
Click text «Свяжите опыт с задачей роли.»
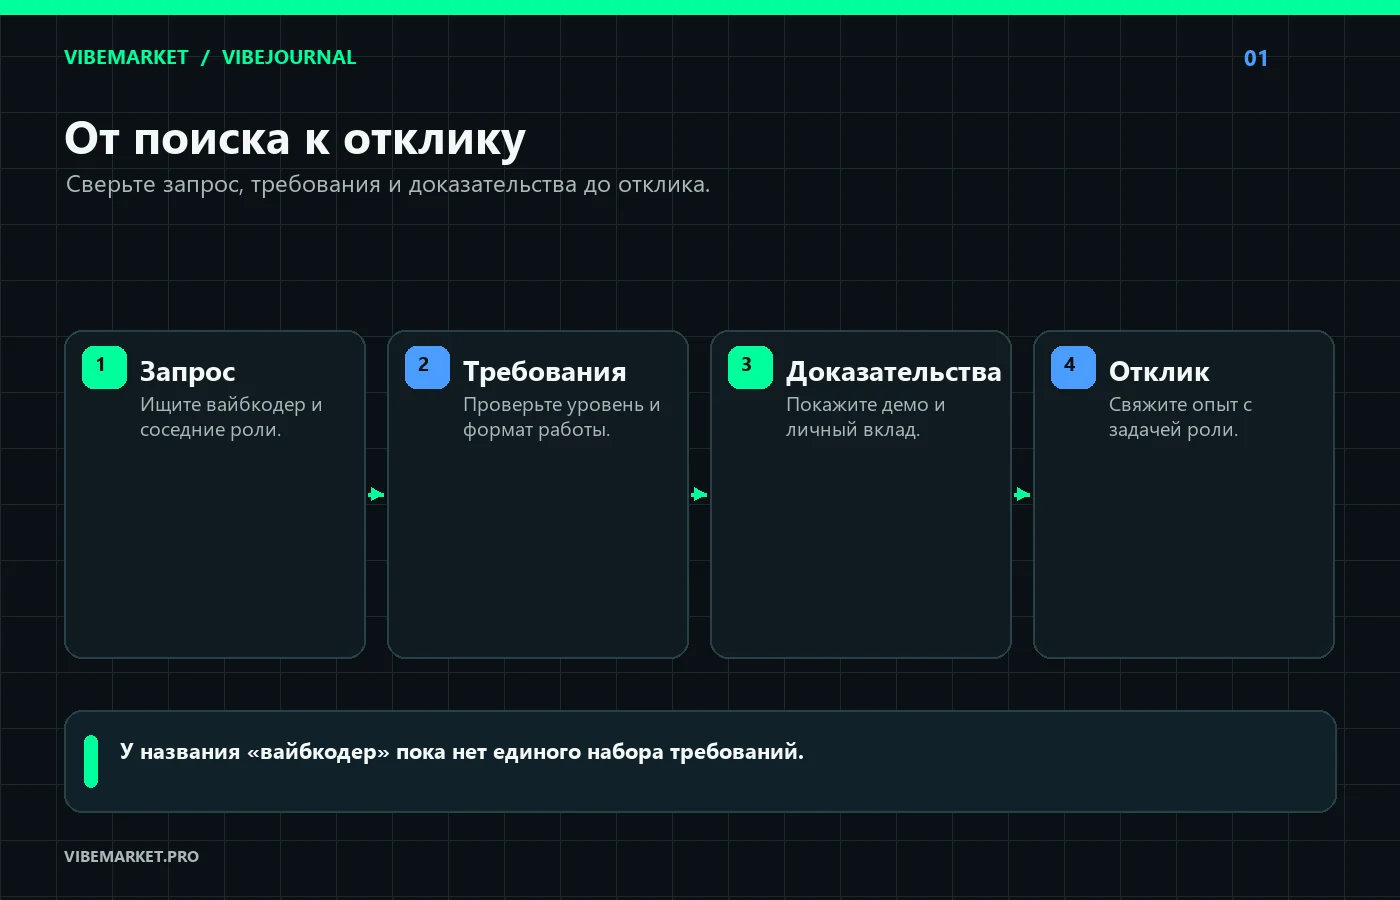tap(1180, 417)
